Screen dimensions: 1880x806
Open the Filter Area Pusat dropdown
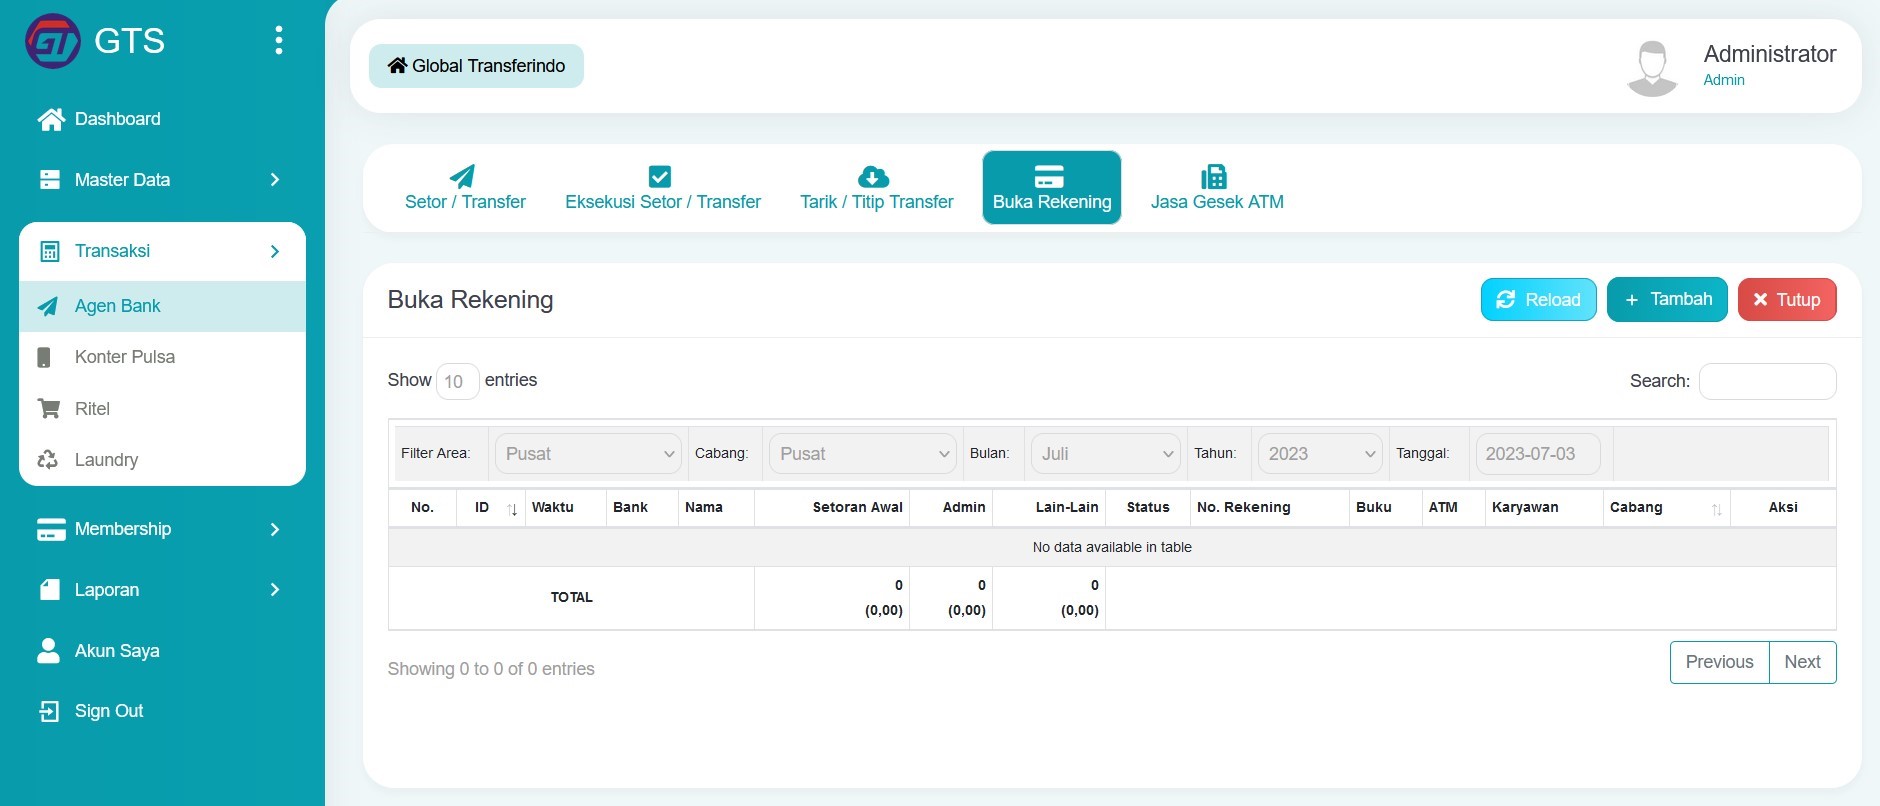click(588, 454)
